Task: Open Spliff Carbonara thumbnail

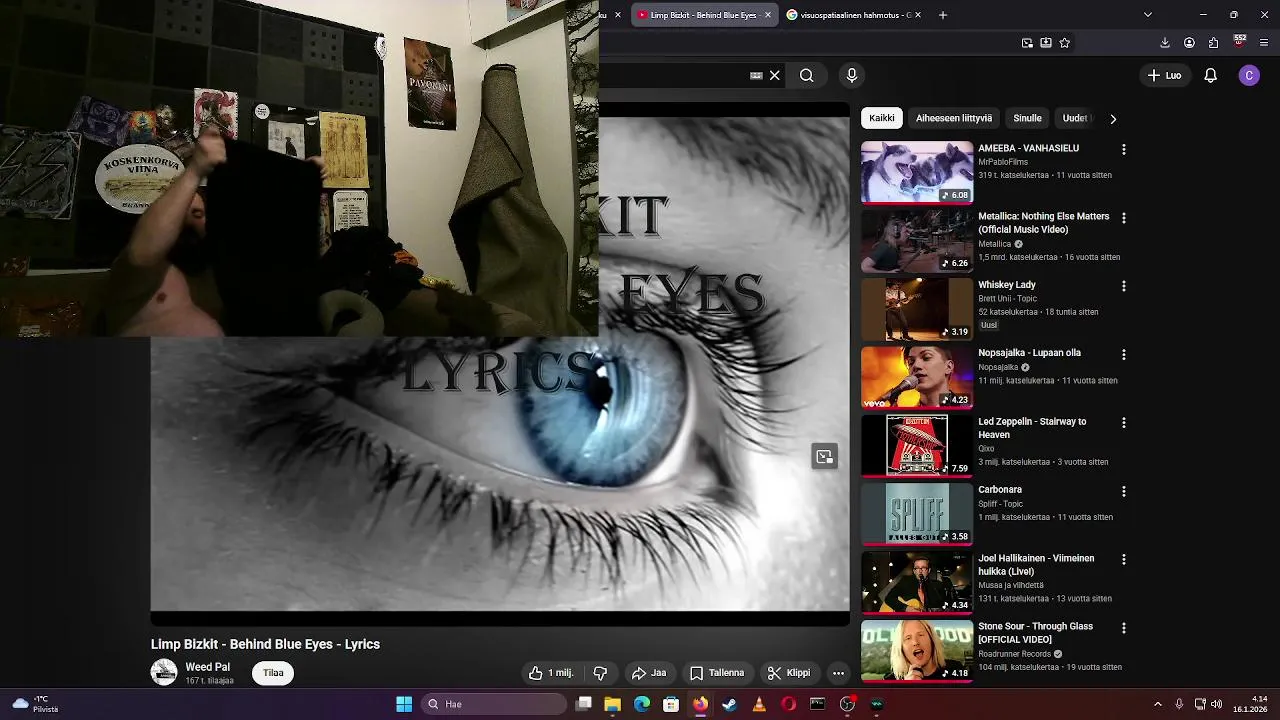Action: pyautogui.click(x=917, y=514)
